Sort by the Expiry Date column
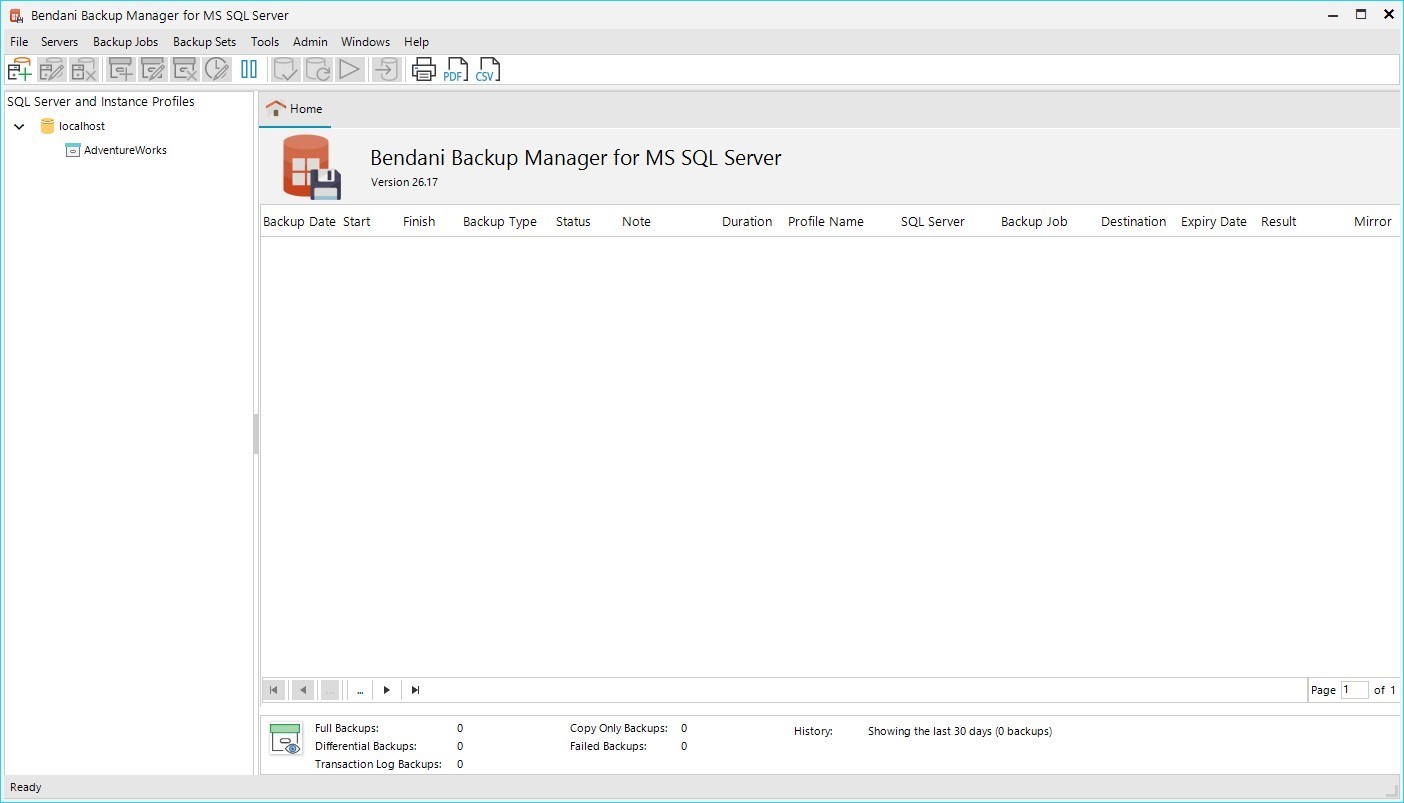The height and width of the screenshot is (803, 1404). 1214,222
